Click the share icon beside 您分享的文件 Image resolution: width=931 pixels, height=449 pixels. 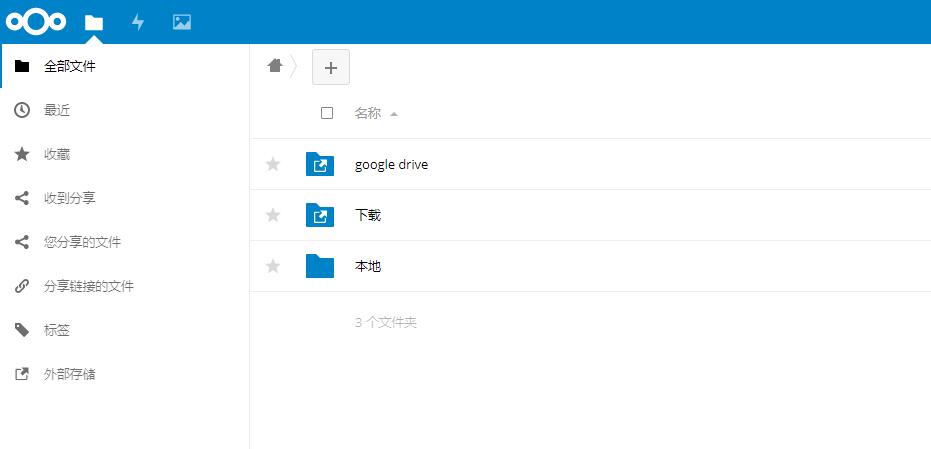[x=22, y=242]
